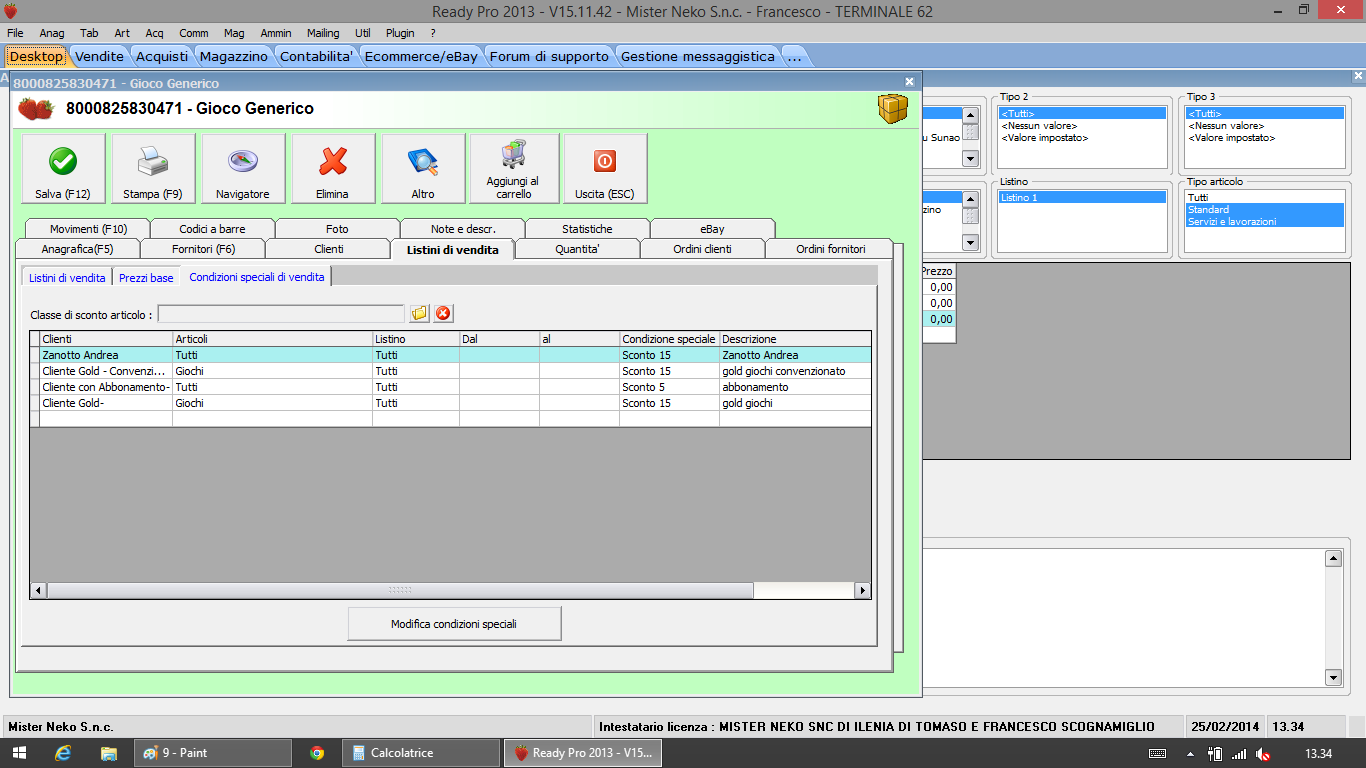
Task: Select Standard in Tipo articolo list
Action: (x=1265, y=210)
